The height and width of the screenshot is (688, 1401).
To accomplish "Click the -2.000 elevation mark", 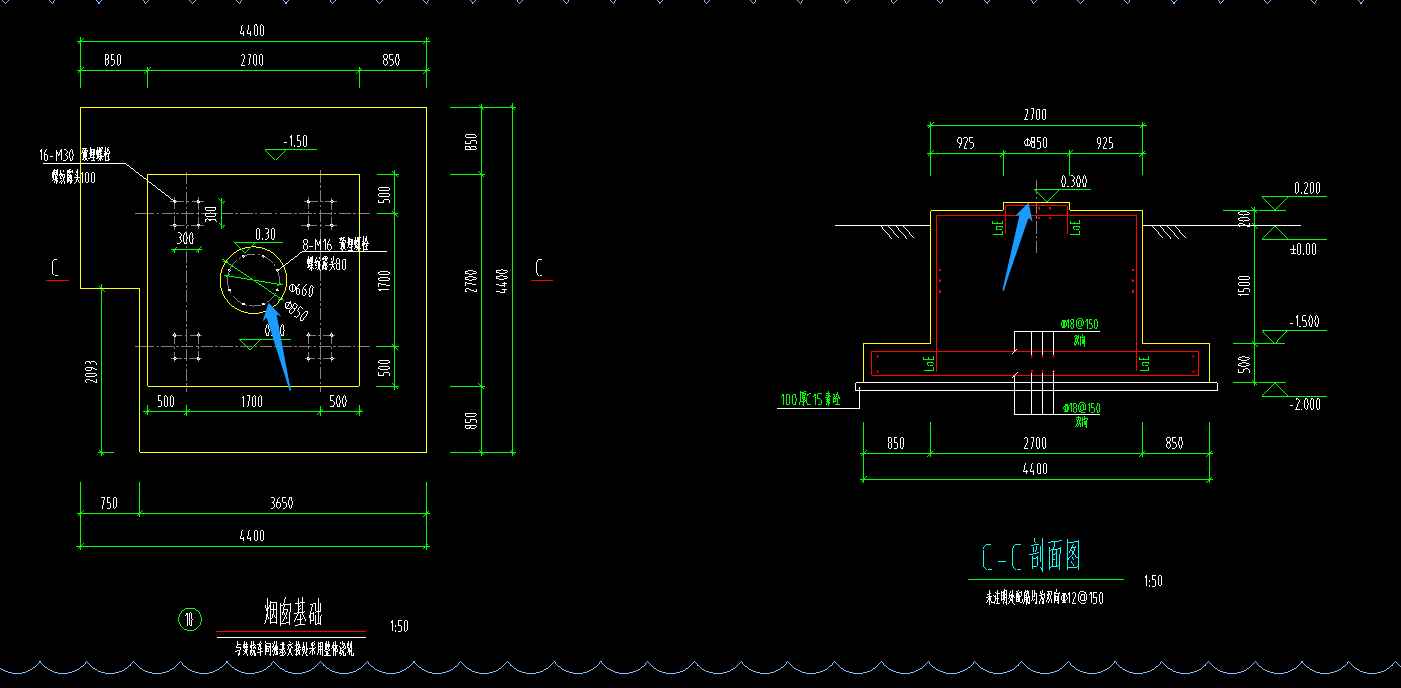I will click(x=1304, y=404).
